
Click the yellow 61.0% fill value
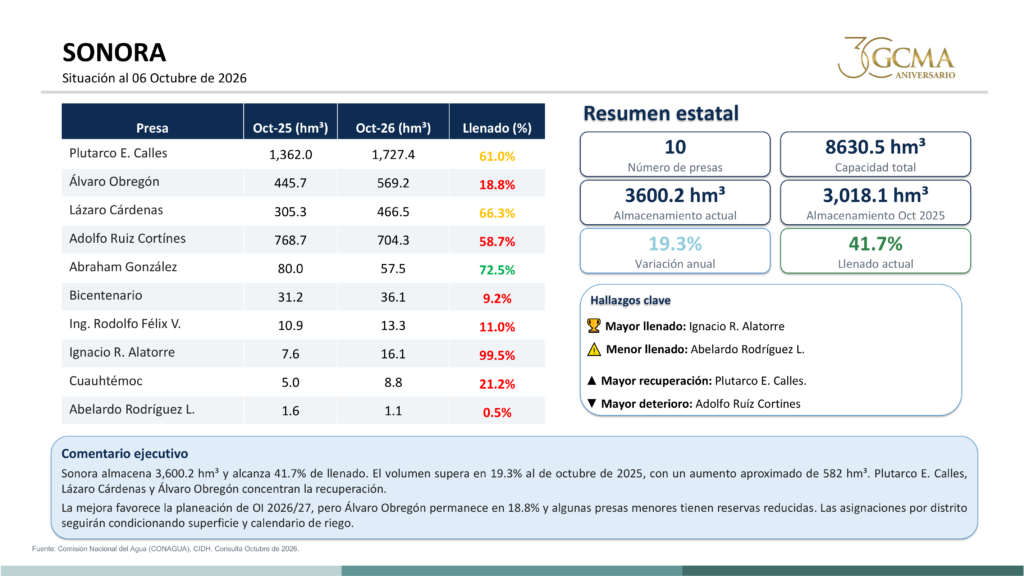(497, 156)
